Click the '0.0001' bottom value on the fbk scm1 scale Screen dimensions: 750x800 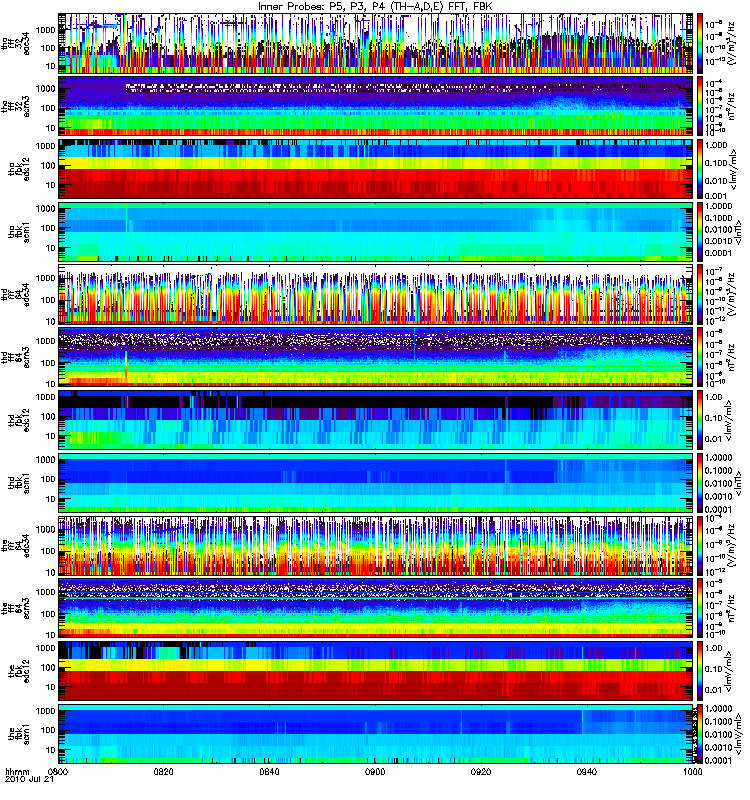(719, 760)
